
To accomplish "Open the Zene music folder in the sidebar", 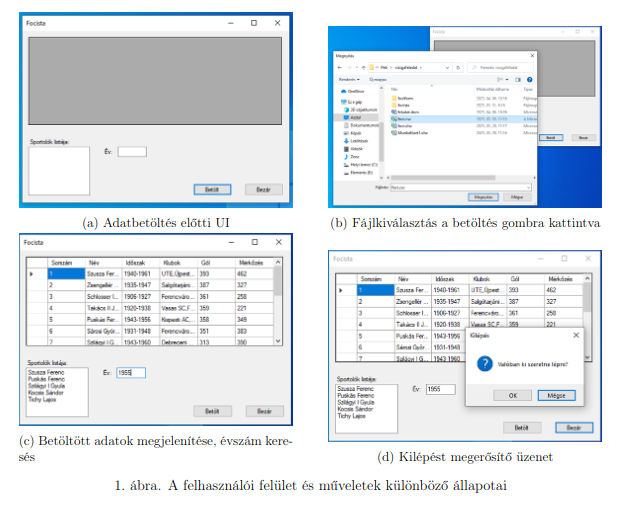I will tap(347, 156).
